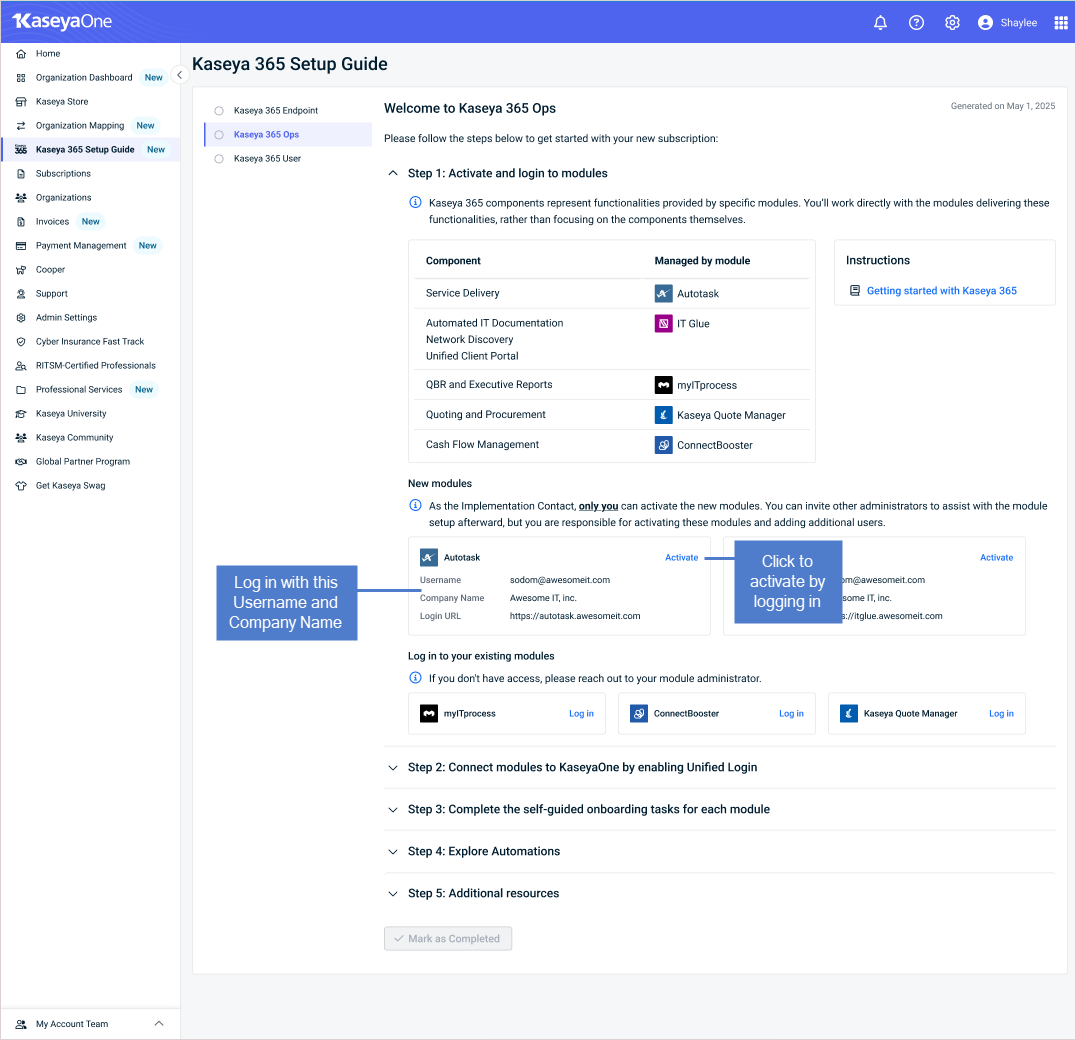Click the Mark as Completed button
1076x1040 pixels.
tap(448, 938)
